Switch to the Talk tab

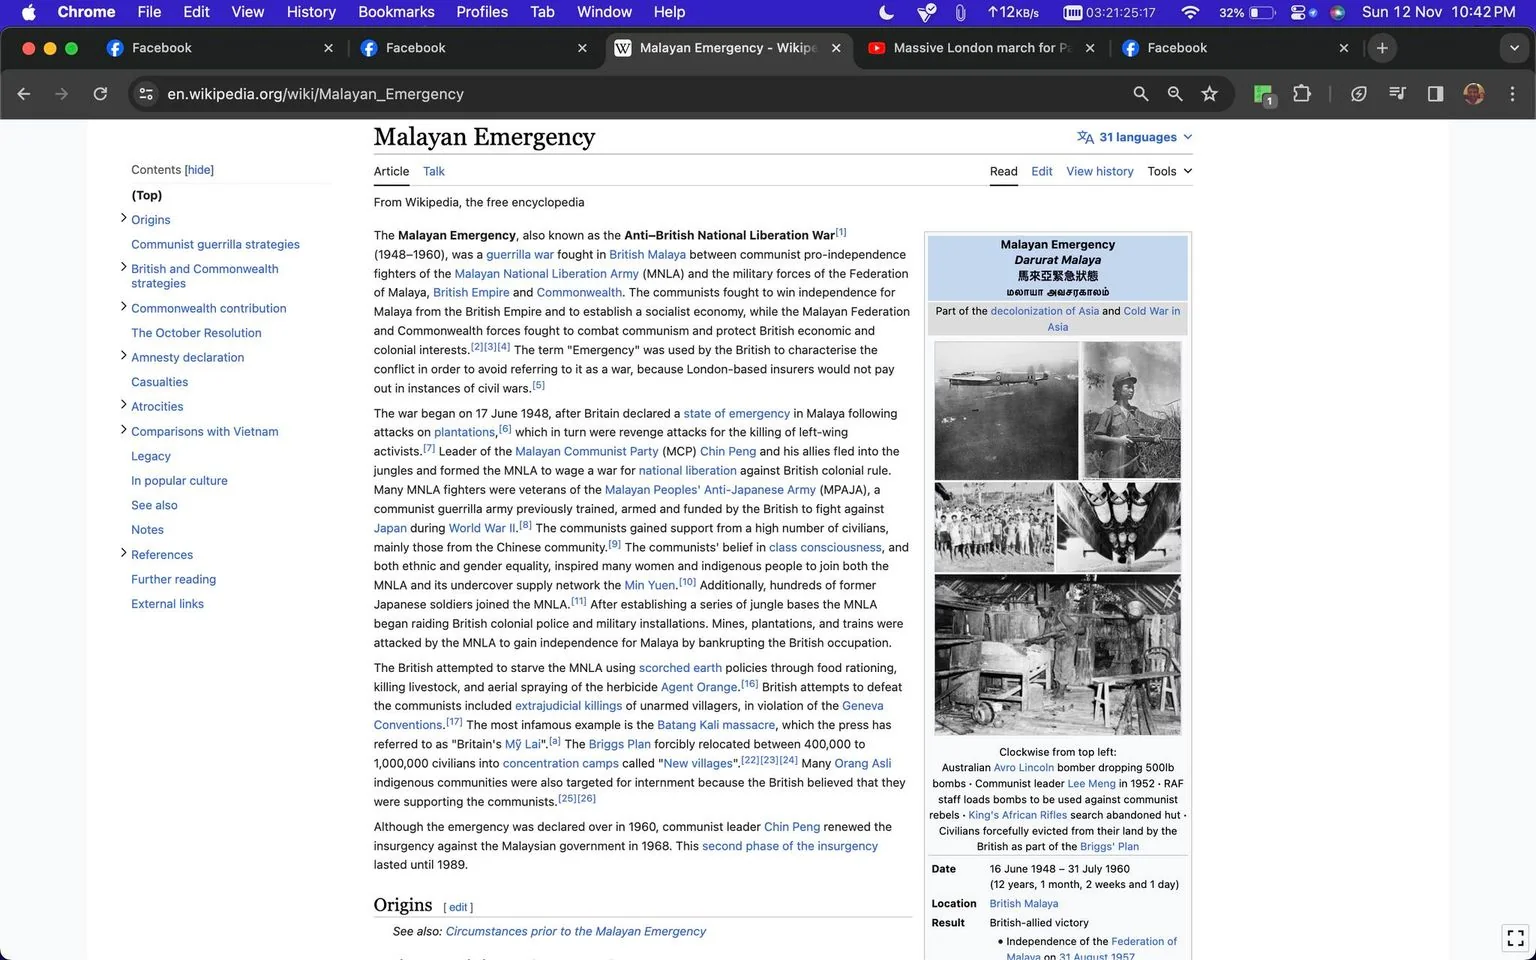coord(433,171)
